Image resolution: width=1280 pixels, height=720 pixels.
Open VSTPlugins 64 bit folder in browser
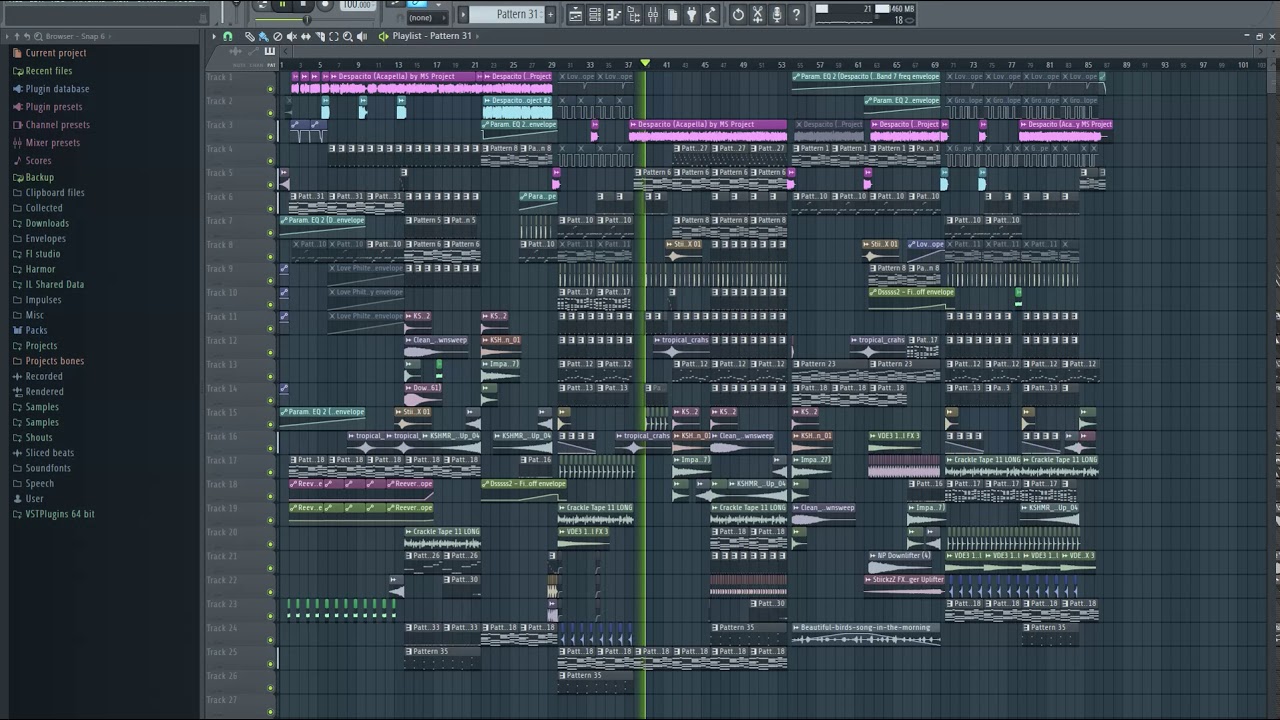[x=60, y=514]
